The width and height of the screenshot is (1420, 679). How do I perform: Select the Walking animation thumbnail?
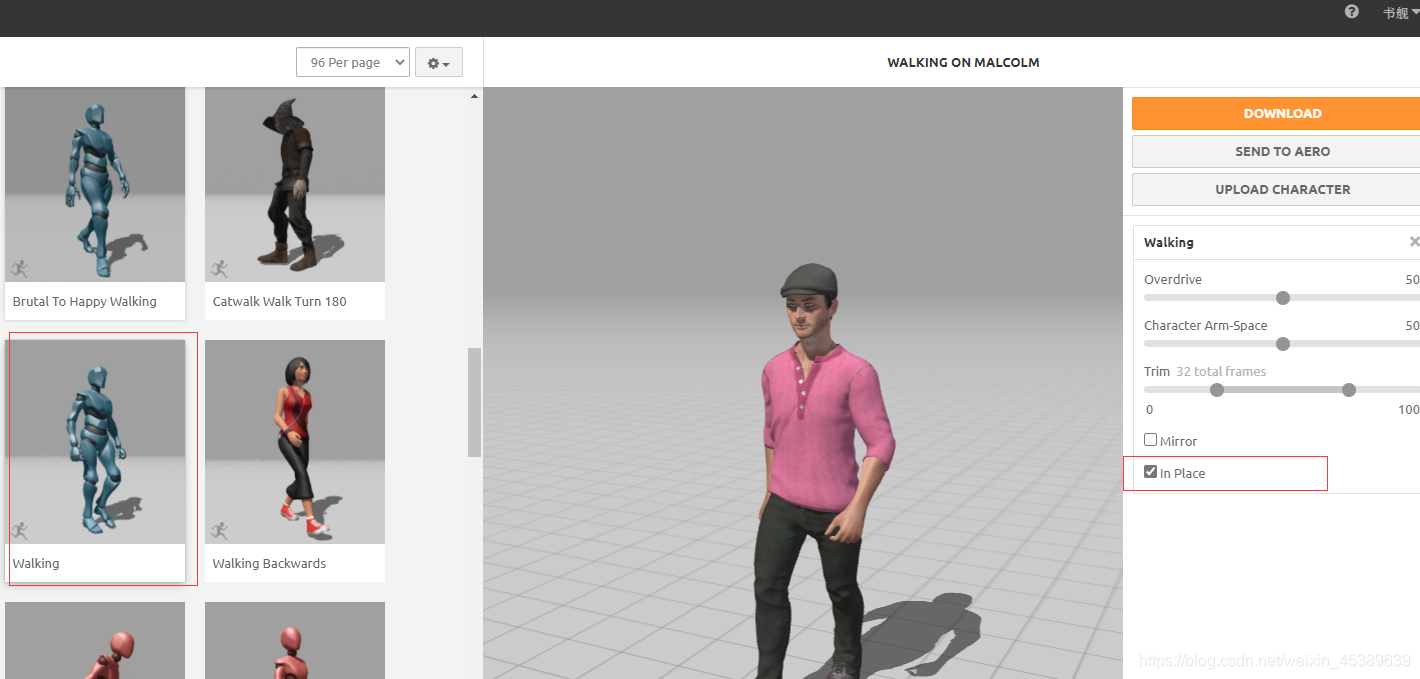tap(95, 442)
